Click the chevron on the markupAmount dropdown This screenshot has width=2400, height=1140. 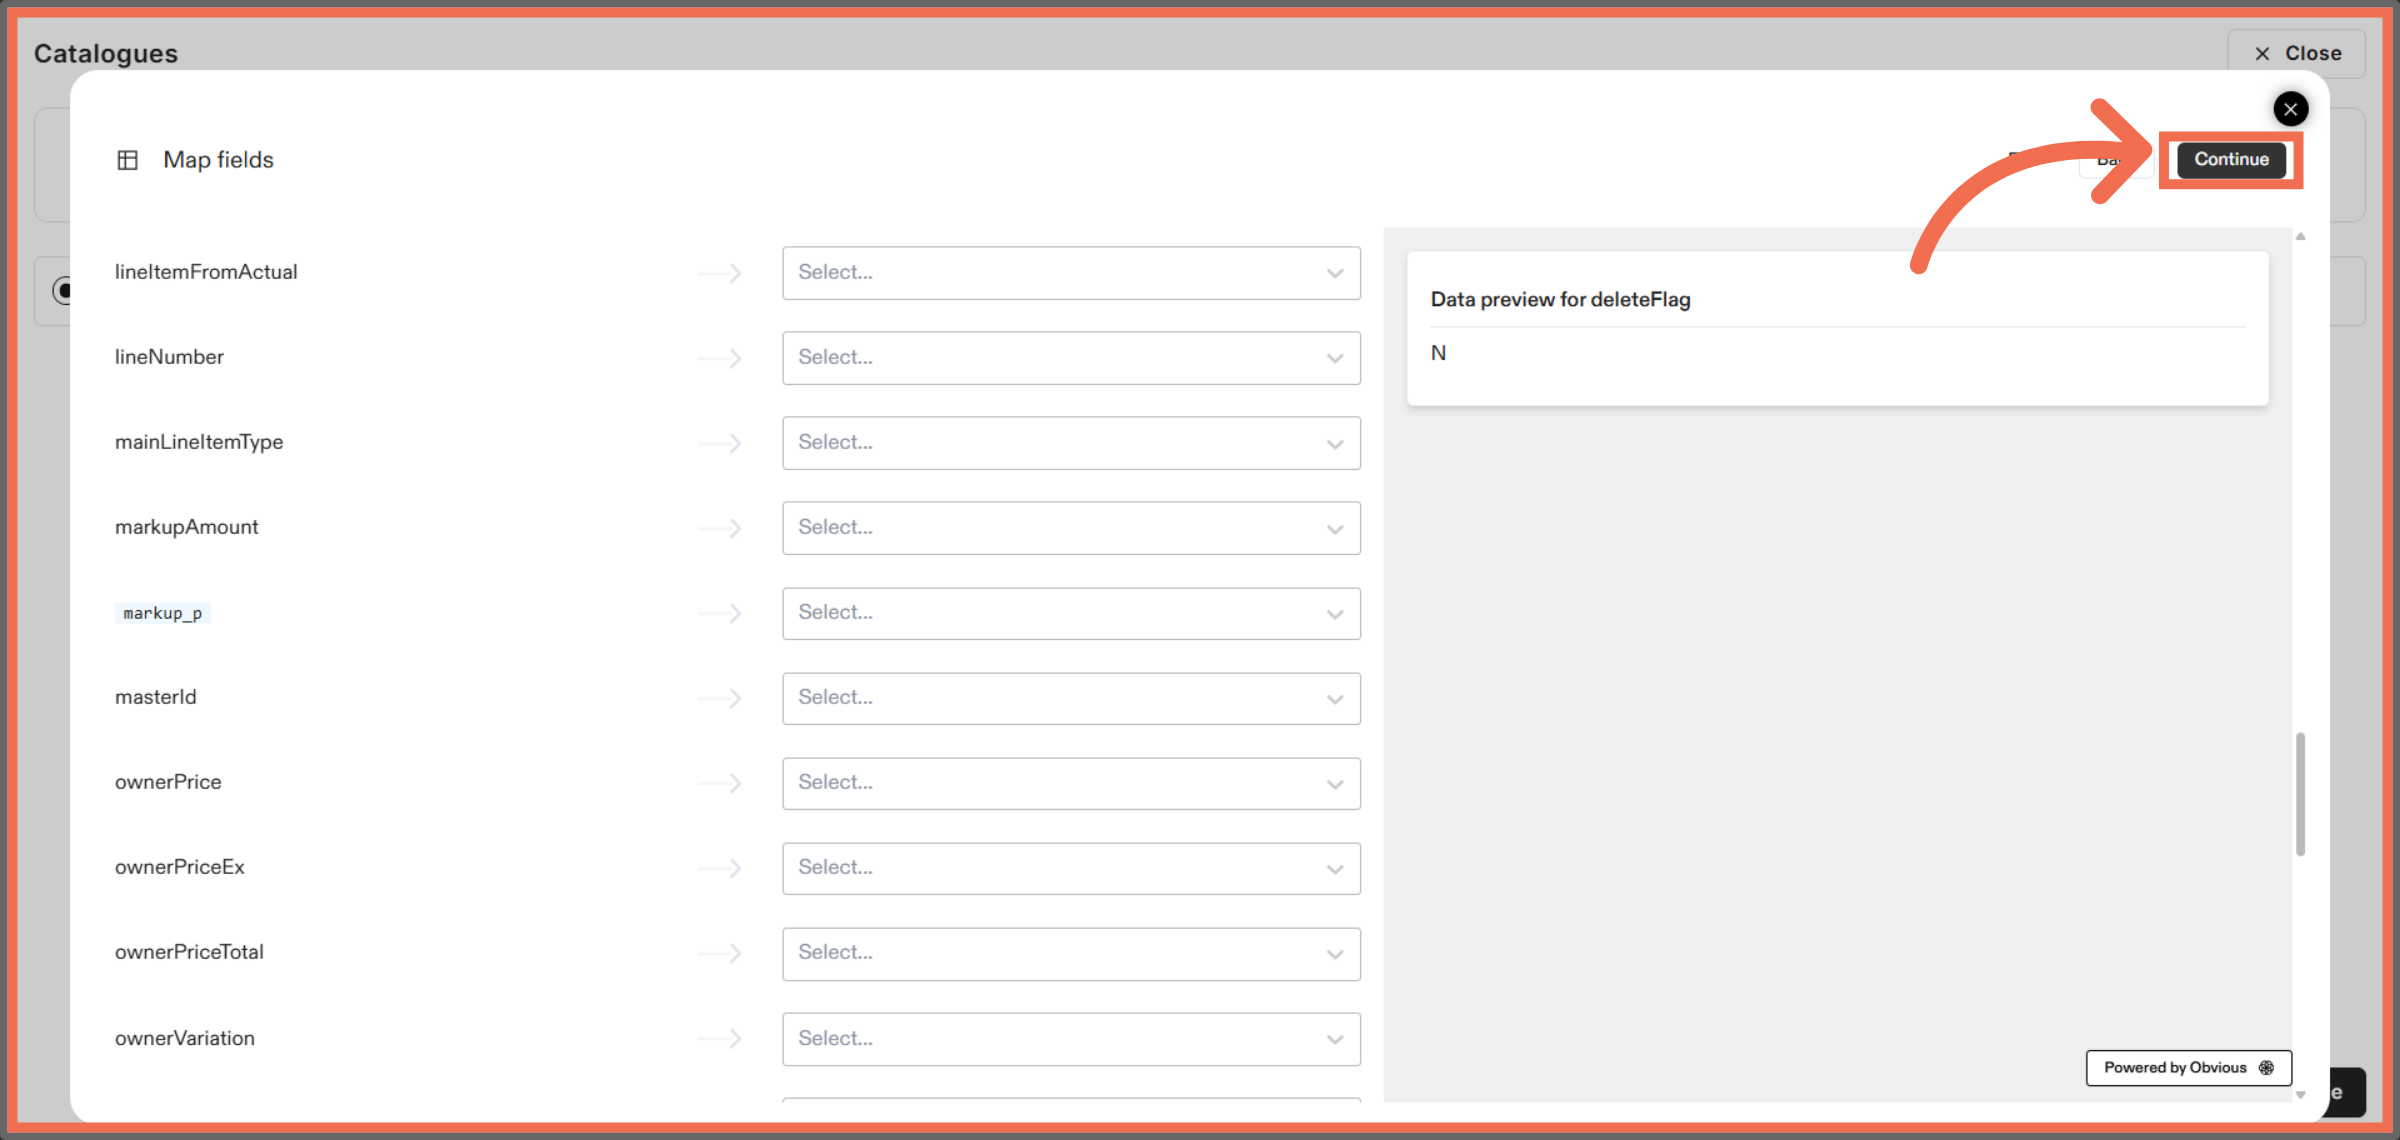1333,528
